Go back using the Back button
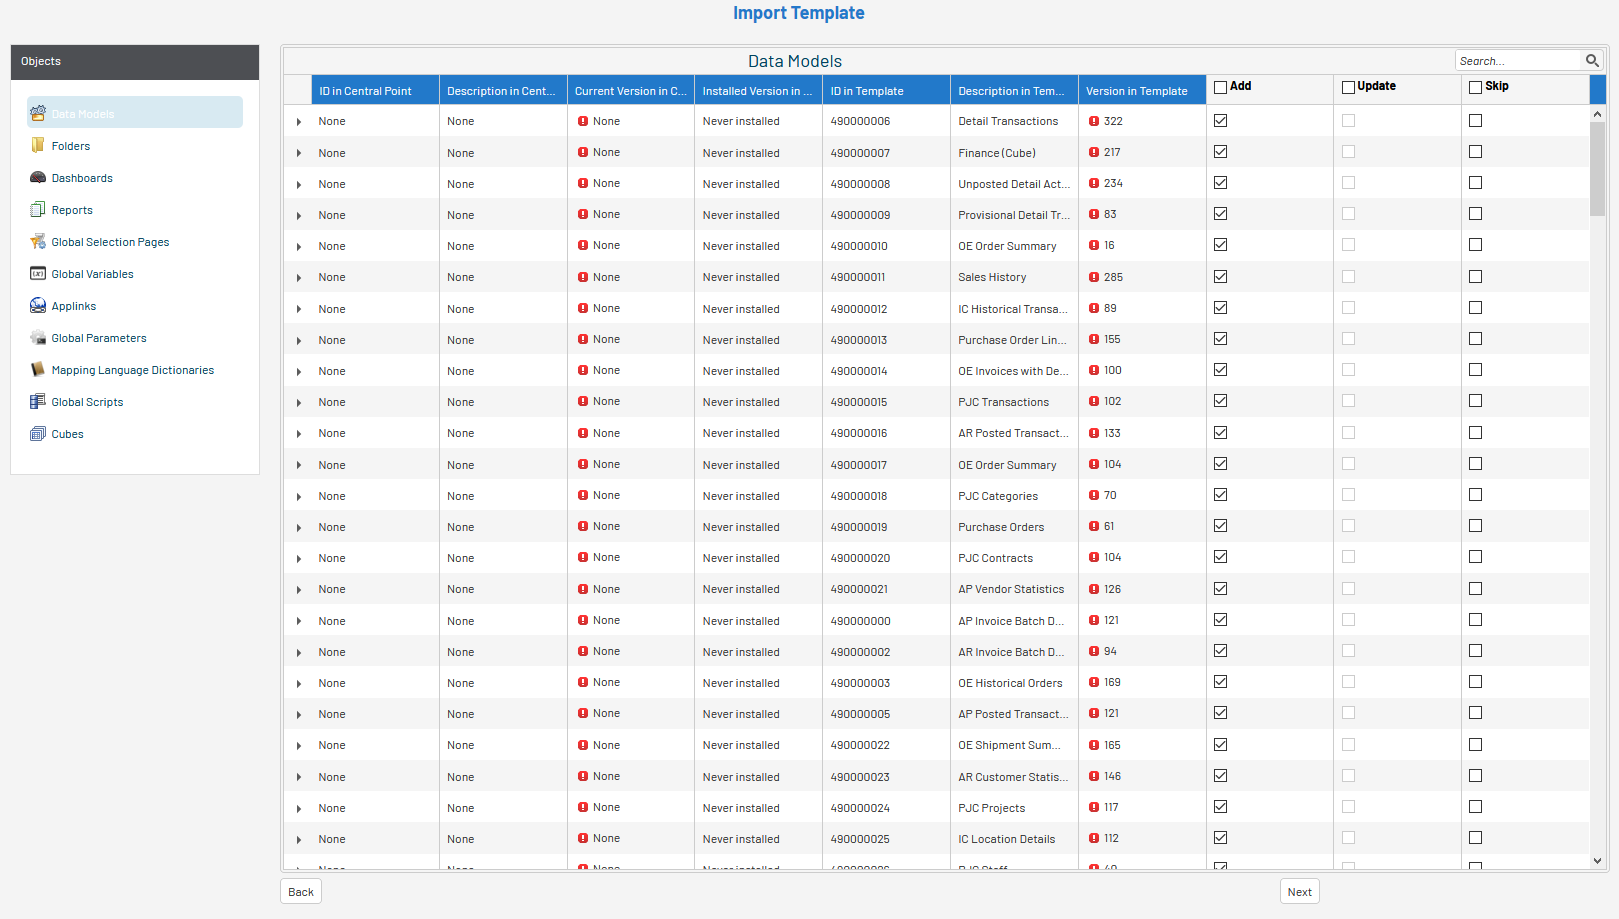This screenshot has width=1619, height=919. 301,892
